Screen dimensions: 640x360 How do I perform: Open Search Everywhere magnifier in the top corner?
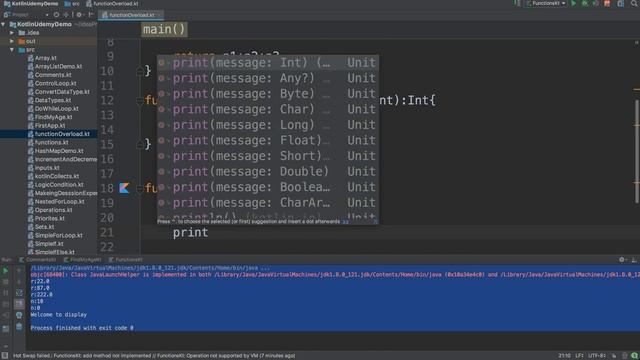point(635,4)
